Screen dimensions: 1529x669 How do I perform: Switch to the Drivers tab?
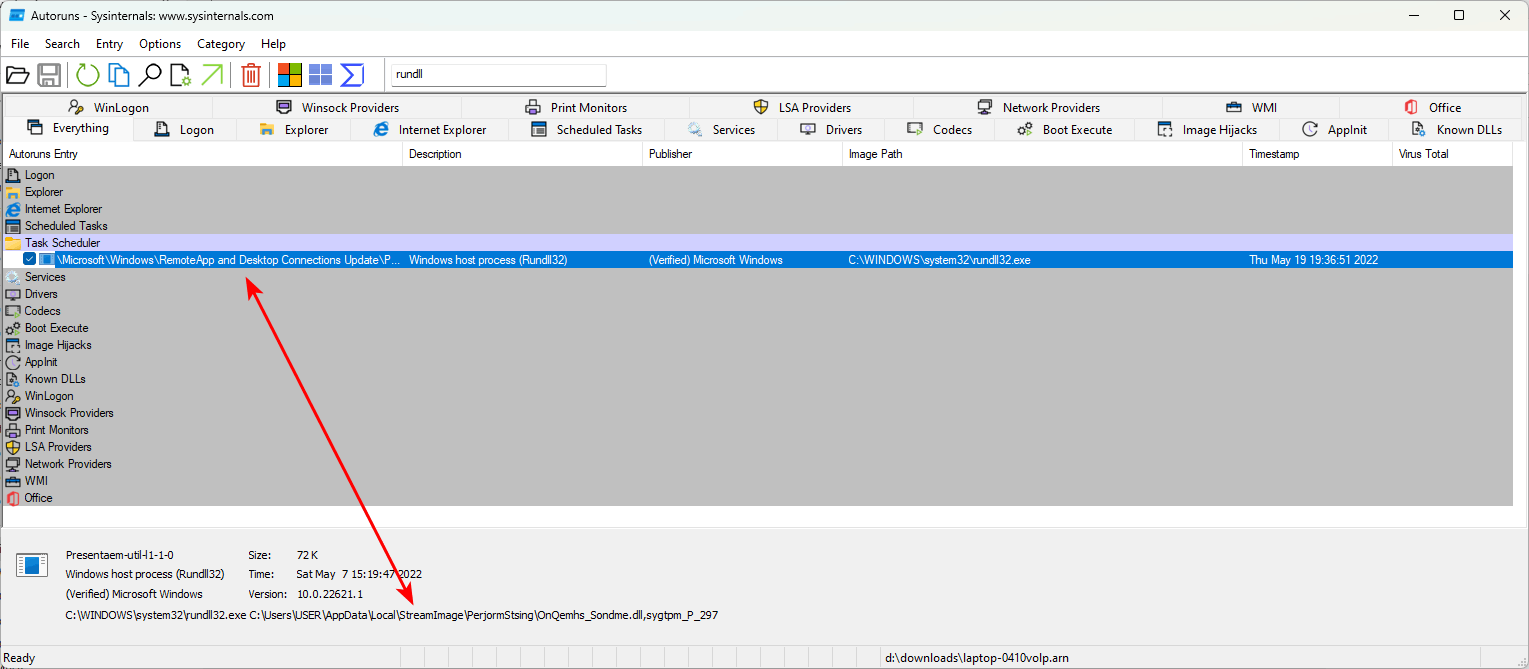click(832, 129)
